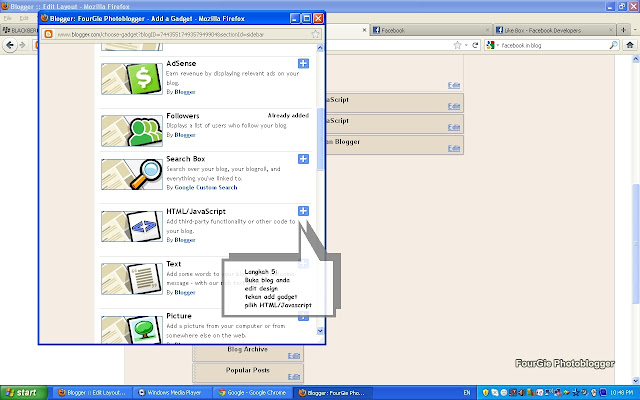The height and width of the screenshot is (400, 640).
Task: Edit the Popular Posts gadget
Action: click(294, 377)
